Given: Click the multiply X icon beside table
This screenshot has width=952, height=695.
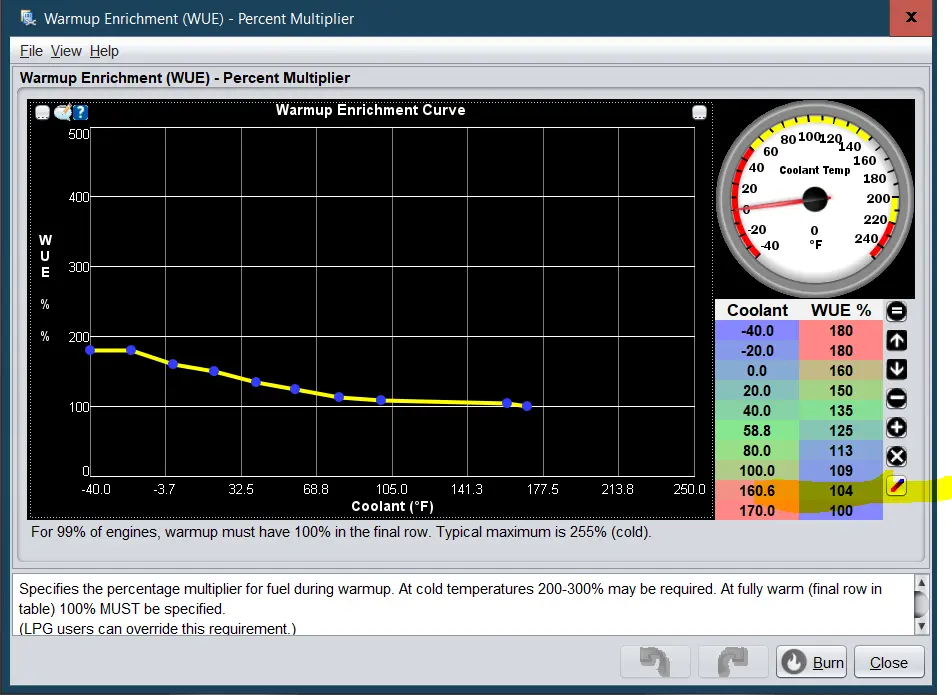Looking at the screenshot, I should pyautogui.click(x=896, y=456).
